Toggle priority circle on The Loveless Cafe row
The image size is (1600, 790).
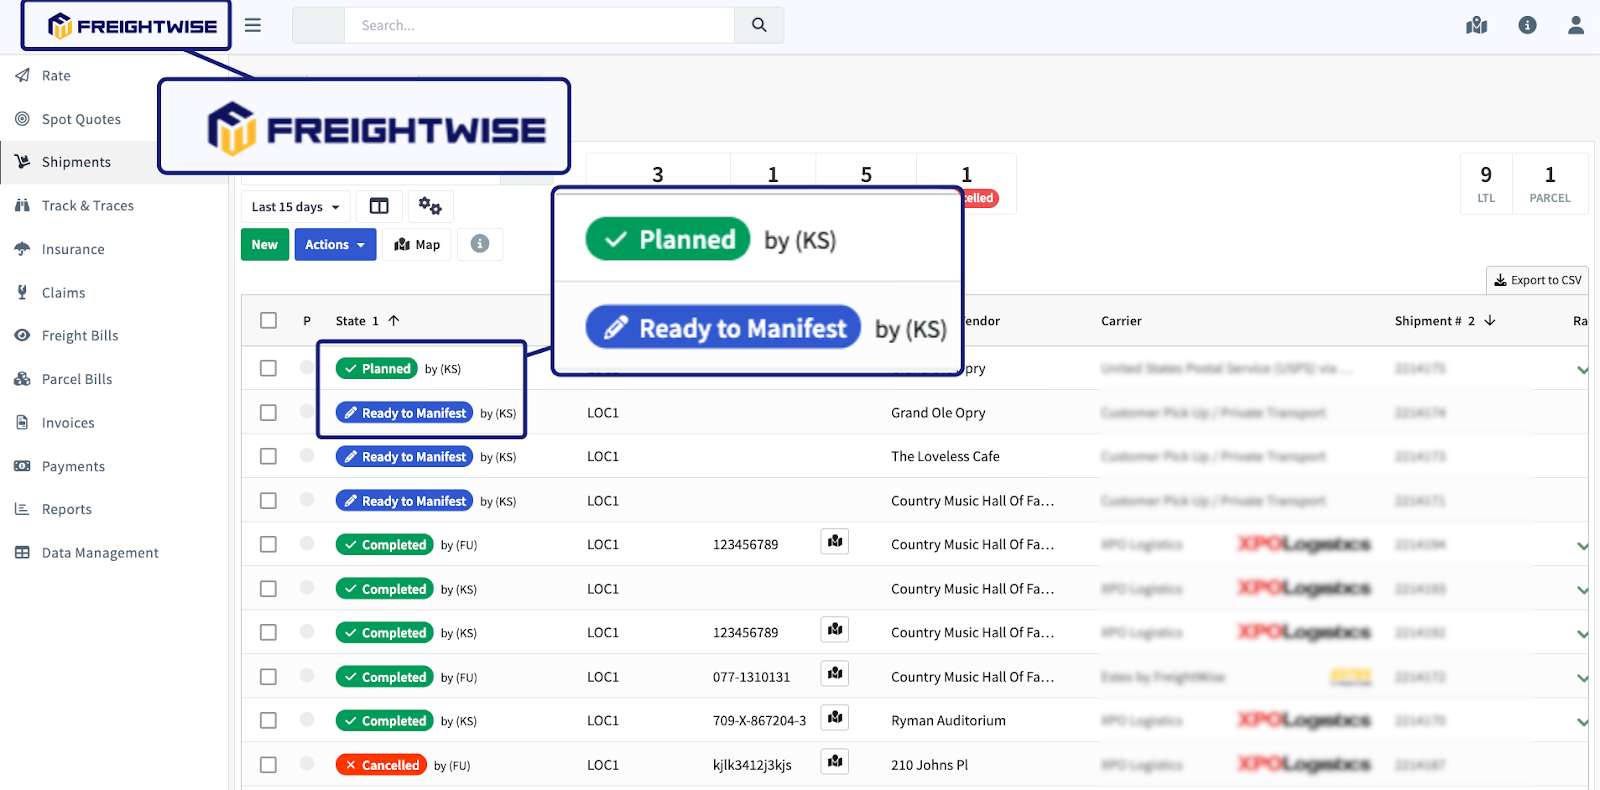307,455
